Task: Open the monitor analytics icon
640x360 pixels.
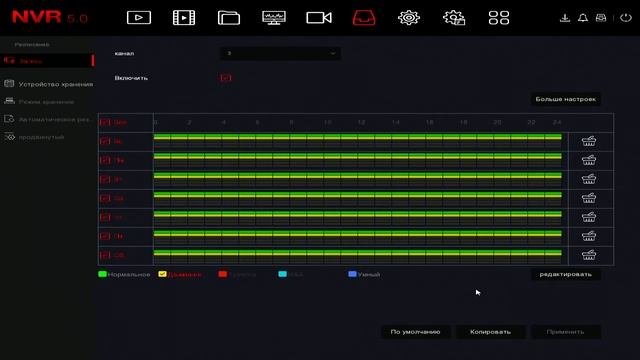Action: click(x=273, y=18)
